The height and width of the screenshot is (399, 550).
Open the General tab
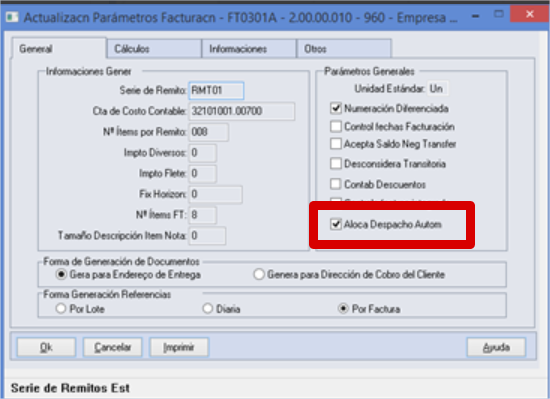59,48
